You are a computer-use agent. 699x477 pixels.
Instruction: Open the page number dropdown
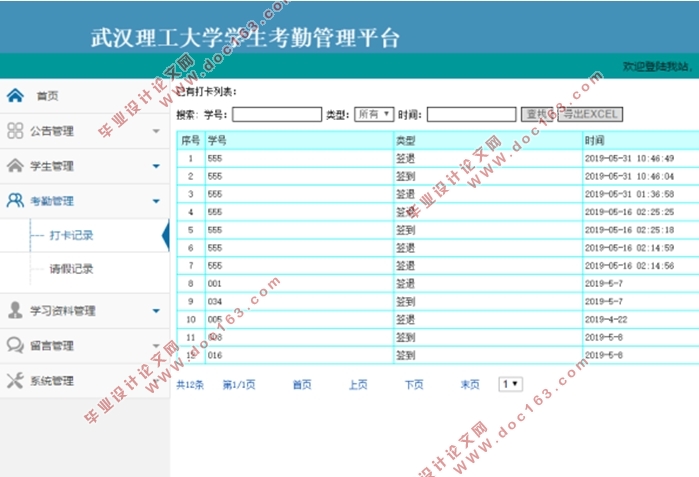coord(510,384)
